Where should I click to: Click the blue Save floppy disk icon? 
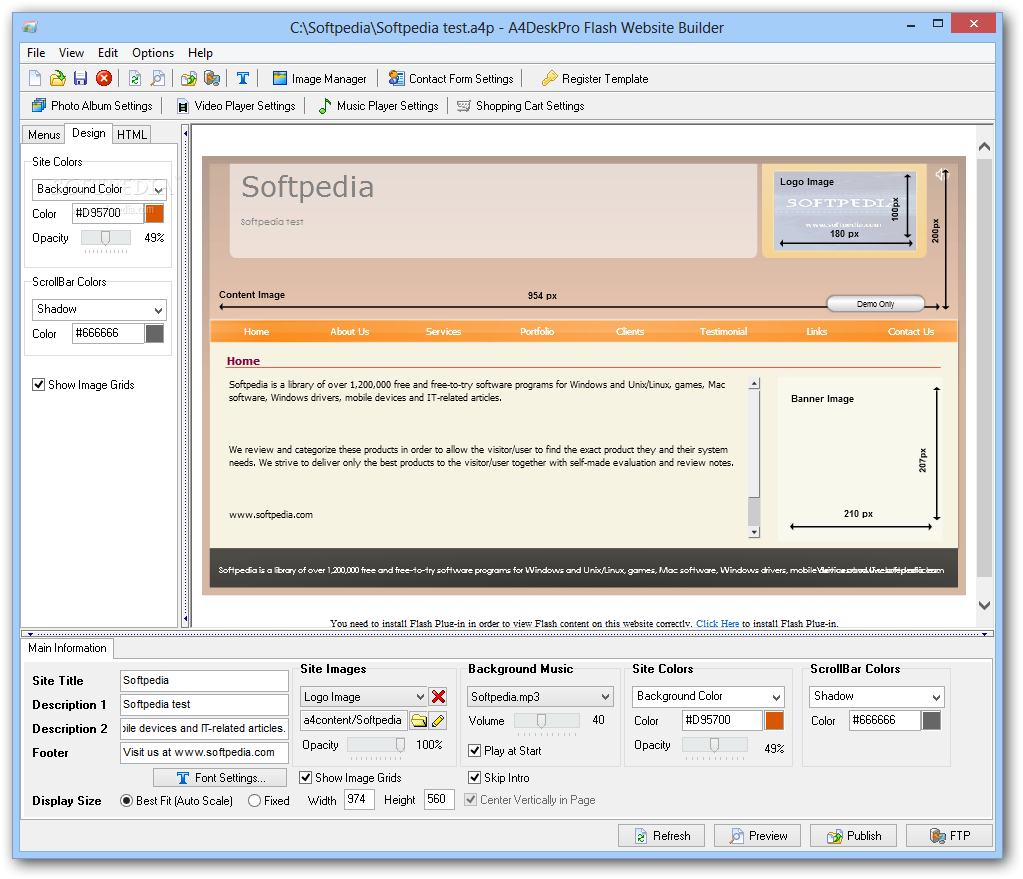click(80, 78)
